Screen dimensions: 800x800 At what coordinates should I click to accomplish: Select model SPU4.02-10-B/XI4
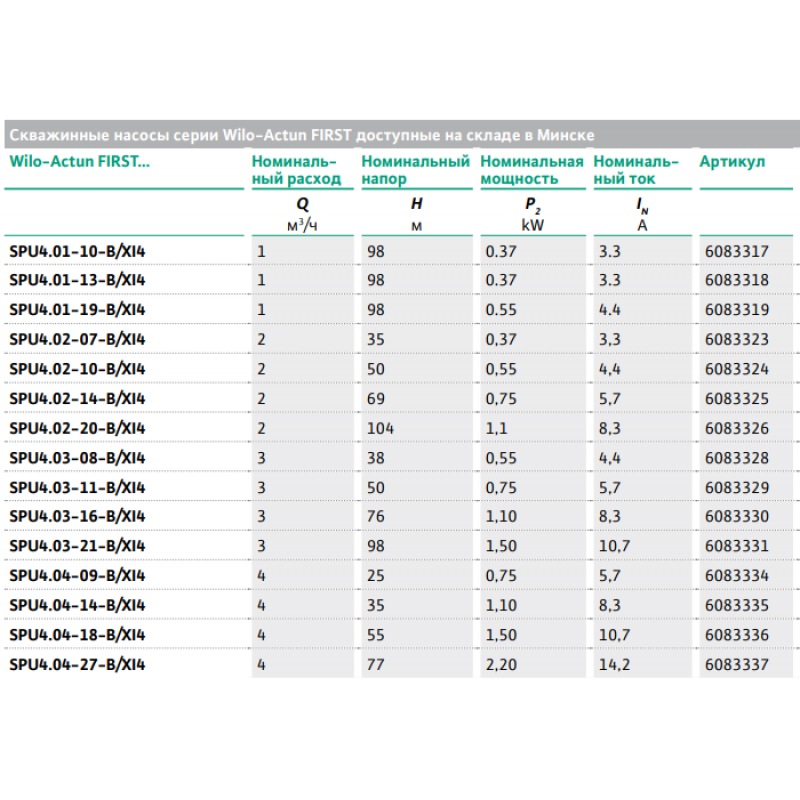point(77,369)
